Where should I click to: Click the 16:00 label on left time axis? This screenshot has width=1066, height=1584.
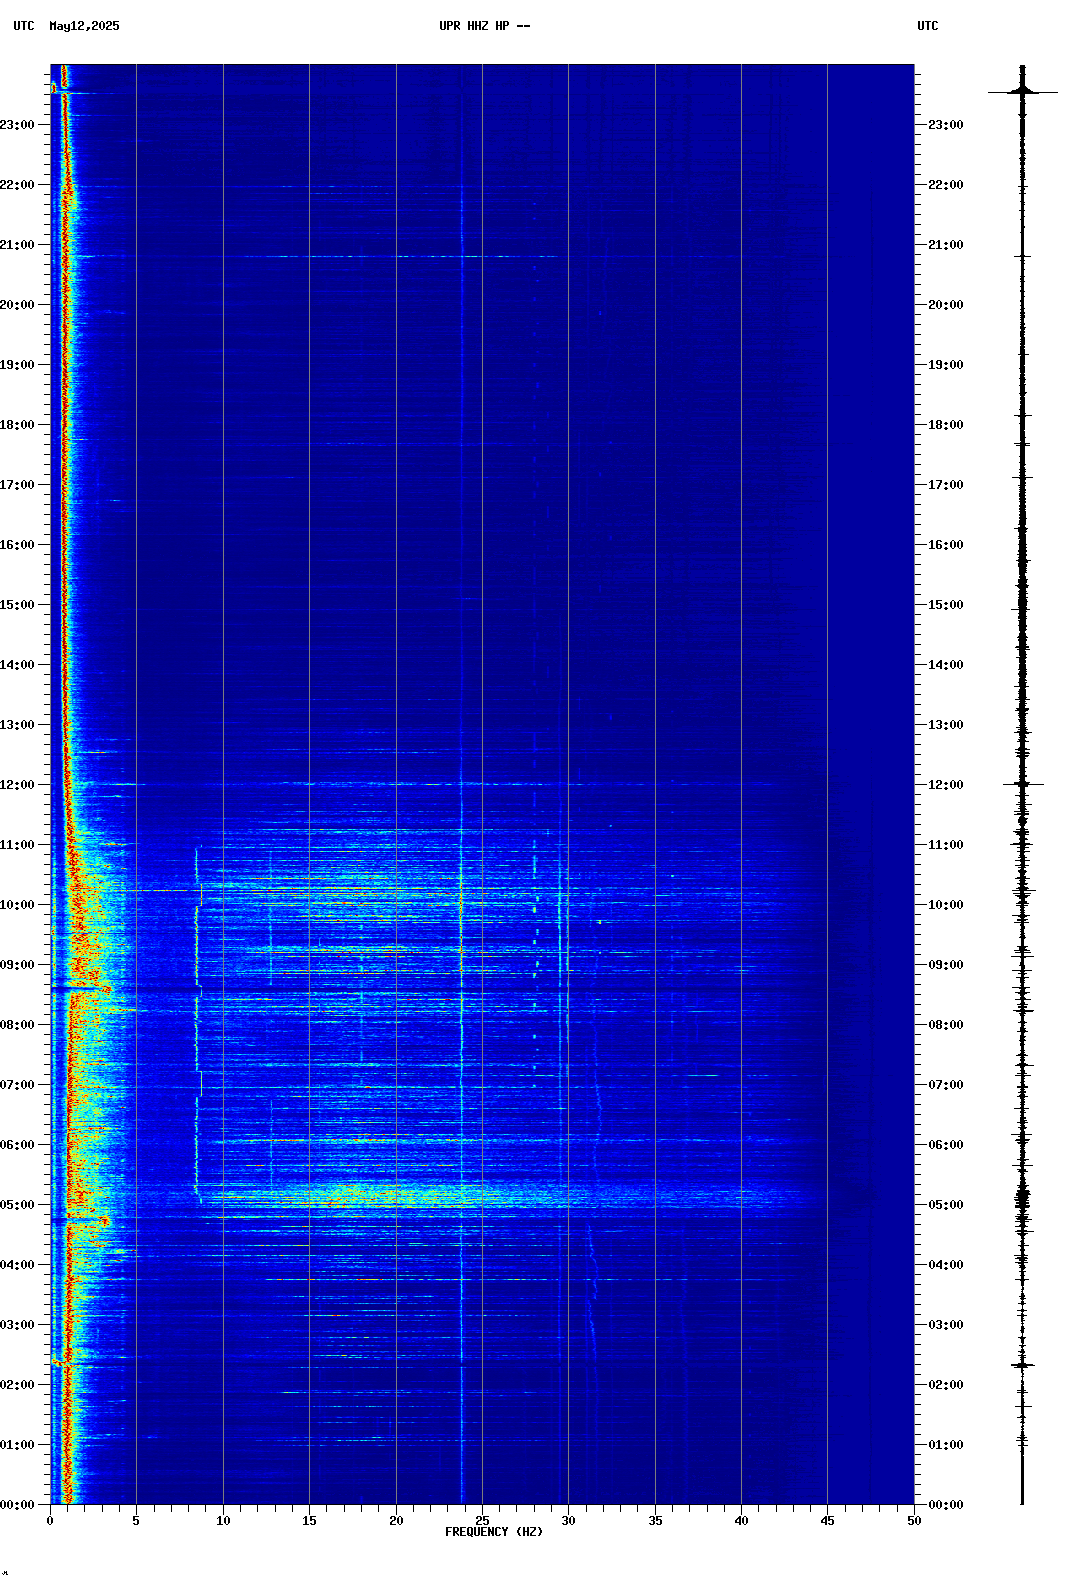(x=17, y=545)
